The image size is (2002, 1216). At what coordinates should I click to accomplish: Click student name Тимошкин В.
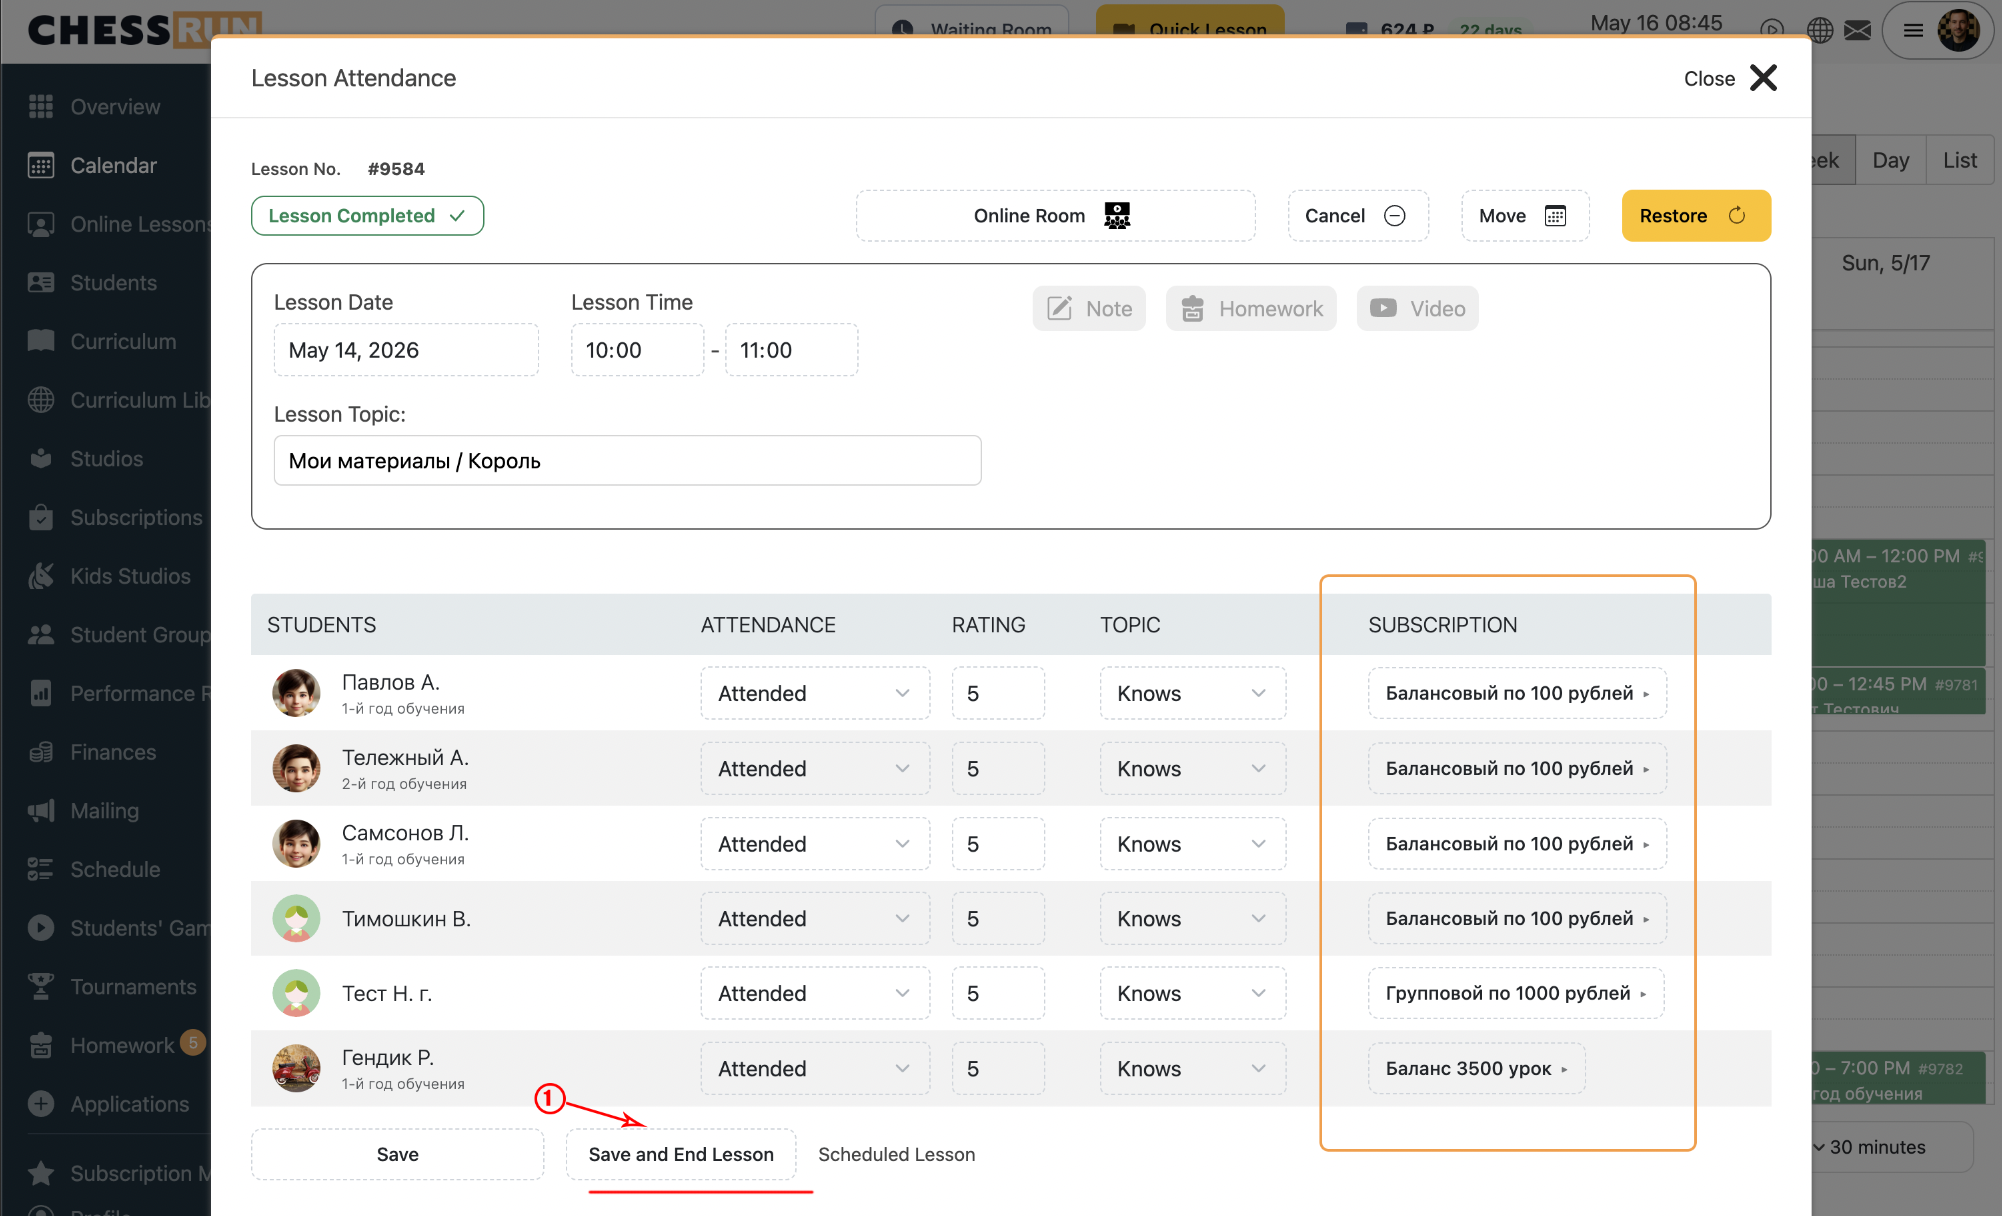(406, 919)
